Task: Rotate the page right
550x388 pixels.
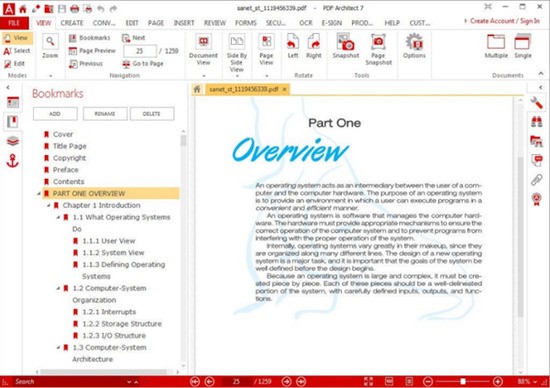Action: [x=314, y=46]
